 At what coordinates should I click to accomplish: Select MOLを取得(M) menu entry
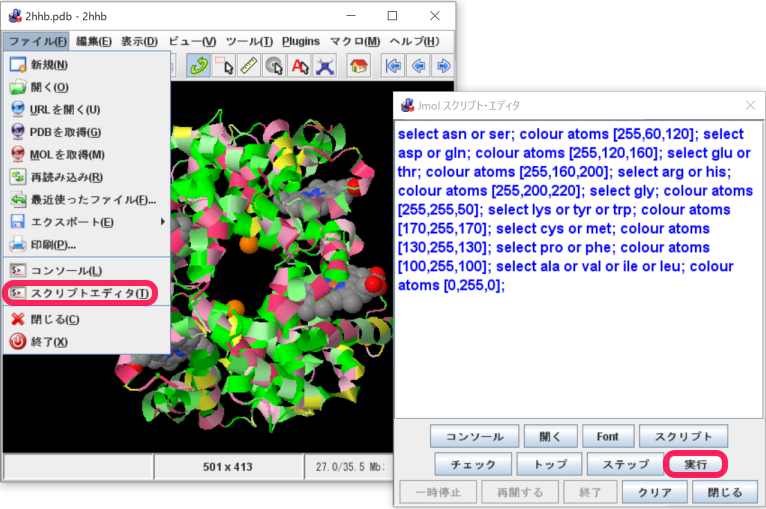86,154
